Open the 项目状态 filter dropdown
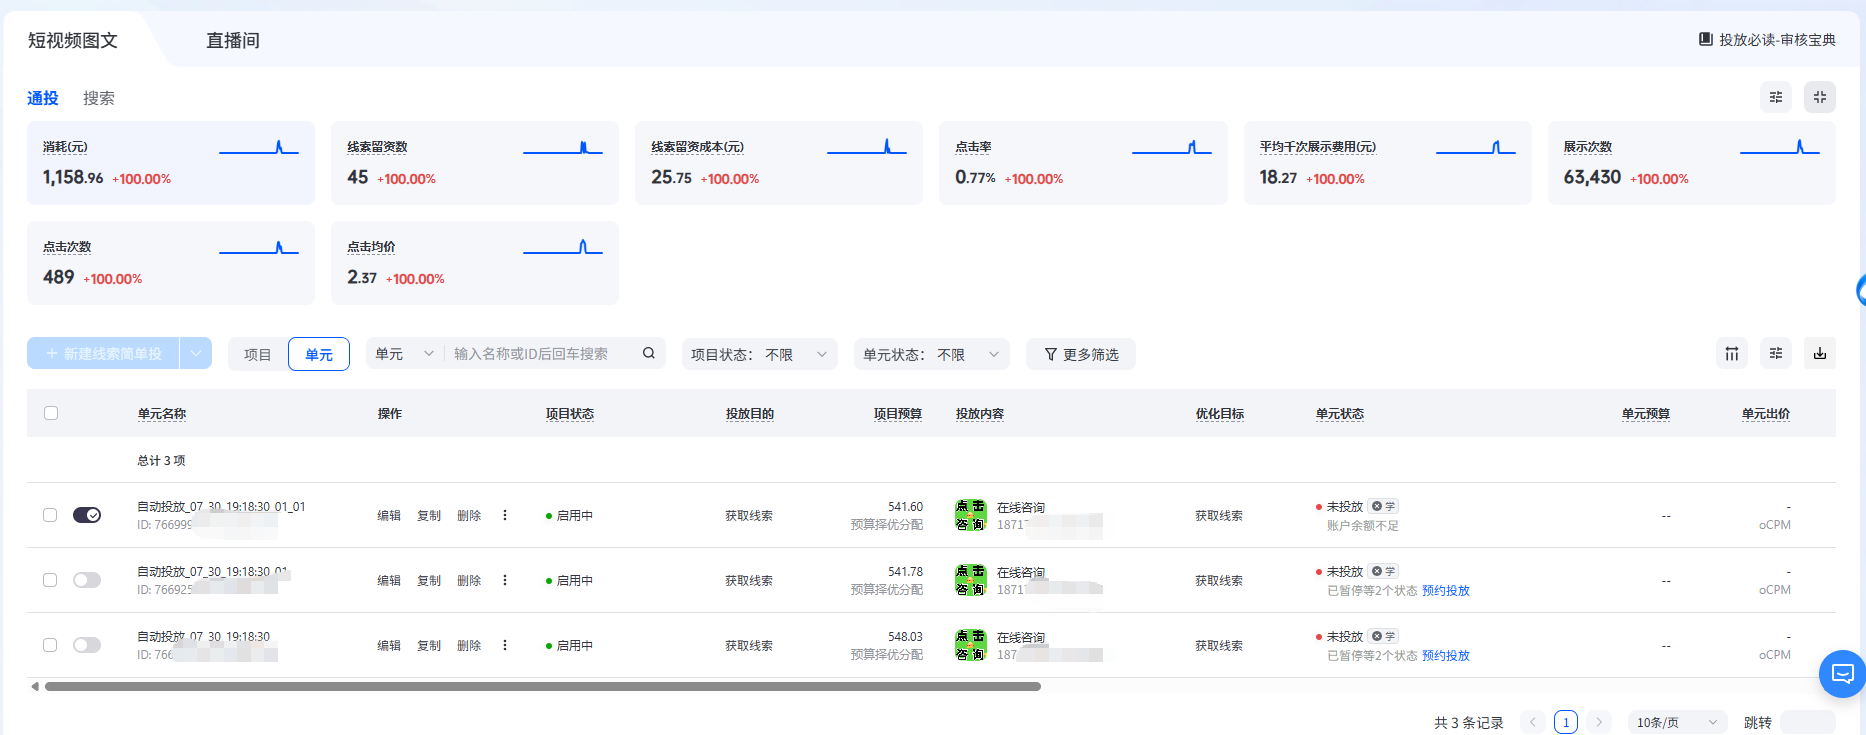This screenshot has width=1866, height=735. click(760, 354)
